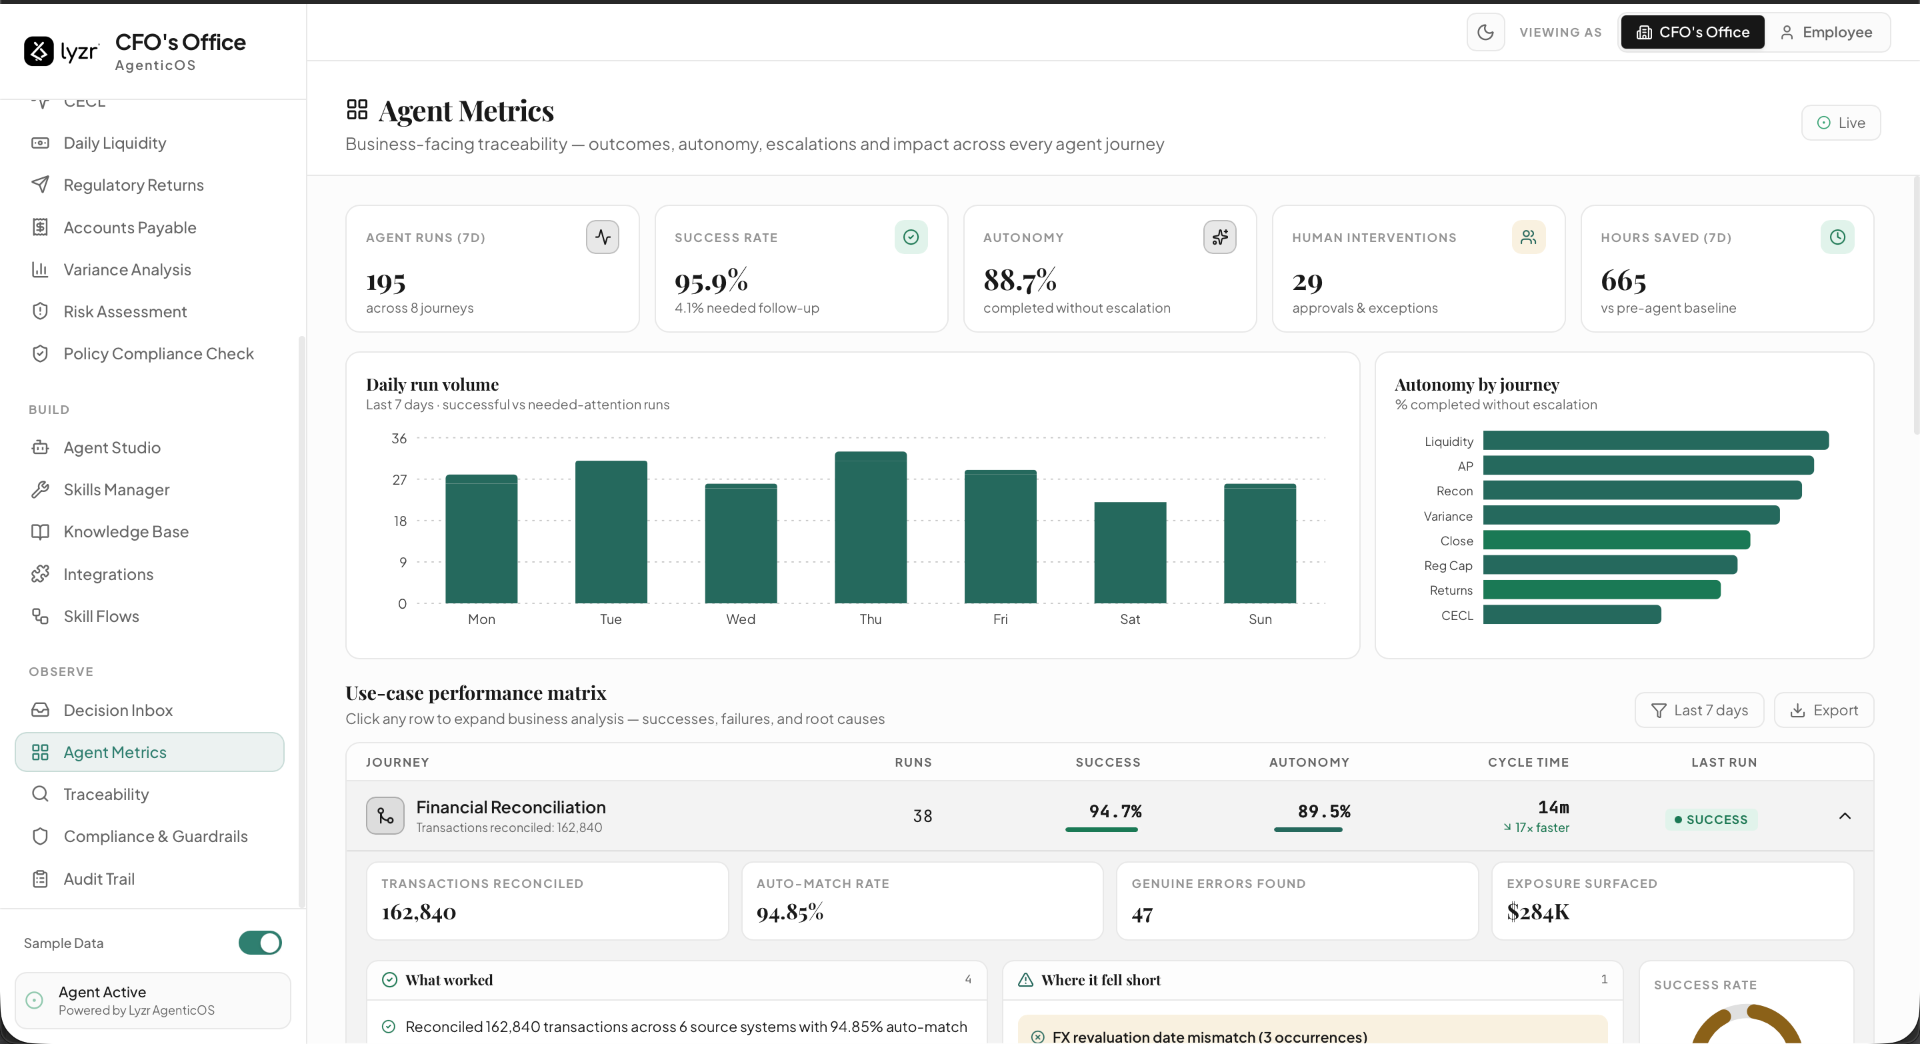This screenshot has height=1044, width=1920.
Task: Click the Returns autonomy bar
Action: coord(1601,590)
